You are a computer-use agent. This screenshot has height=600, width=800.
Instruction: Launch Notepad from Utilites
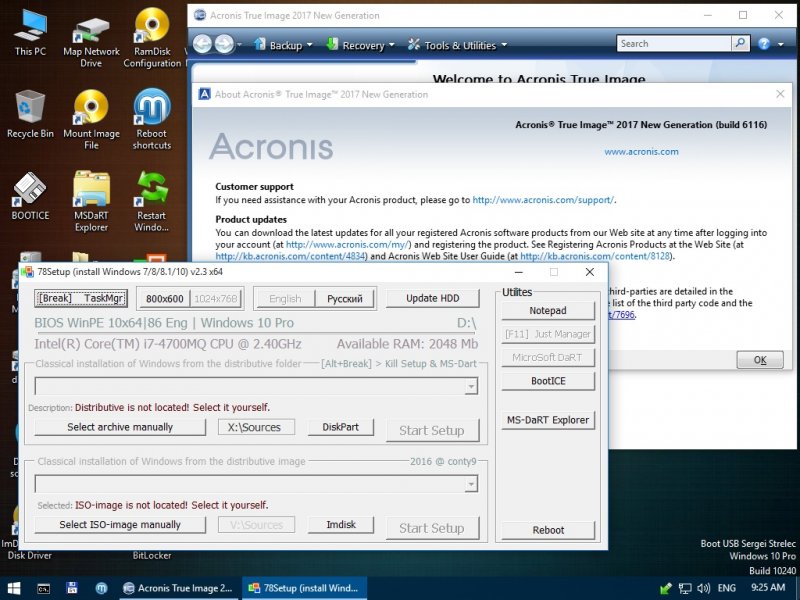tap(548, 311)
